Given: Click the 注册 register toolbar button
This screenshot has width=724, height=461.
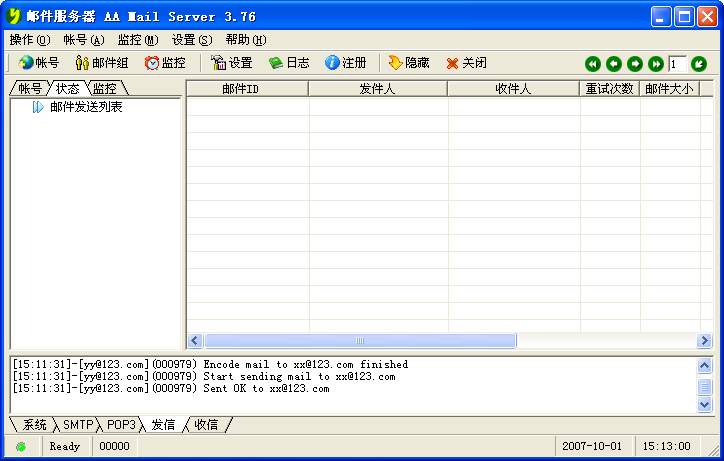Looking at the screenshot, I should click(x=345, y=63).
